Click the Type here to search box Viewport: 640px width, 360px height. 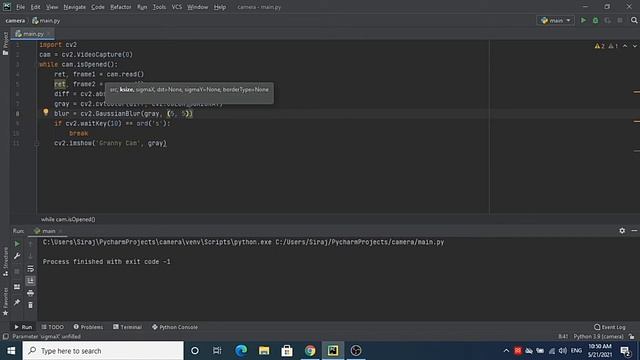[103, 351]
